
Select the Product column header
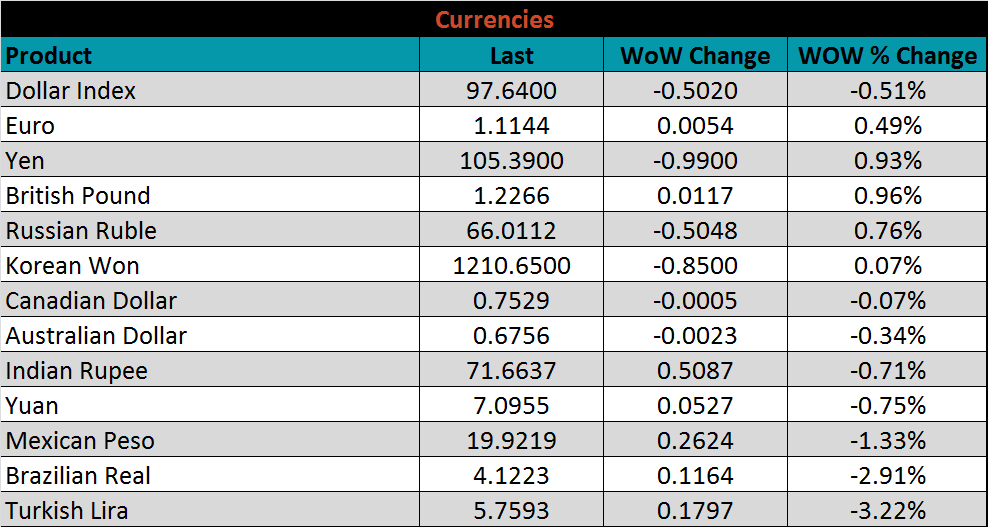[x=49, y=55]
